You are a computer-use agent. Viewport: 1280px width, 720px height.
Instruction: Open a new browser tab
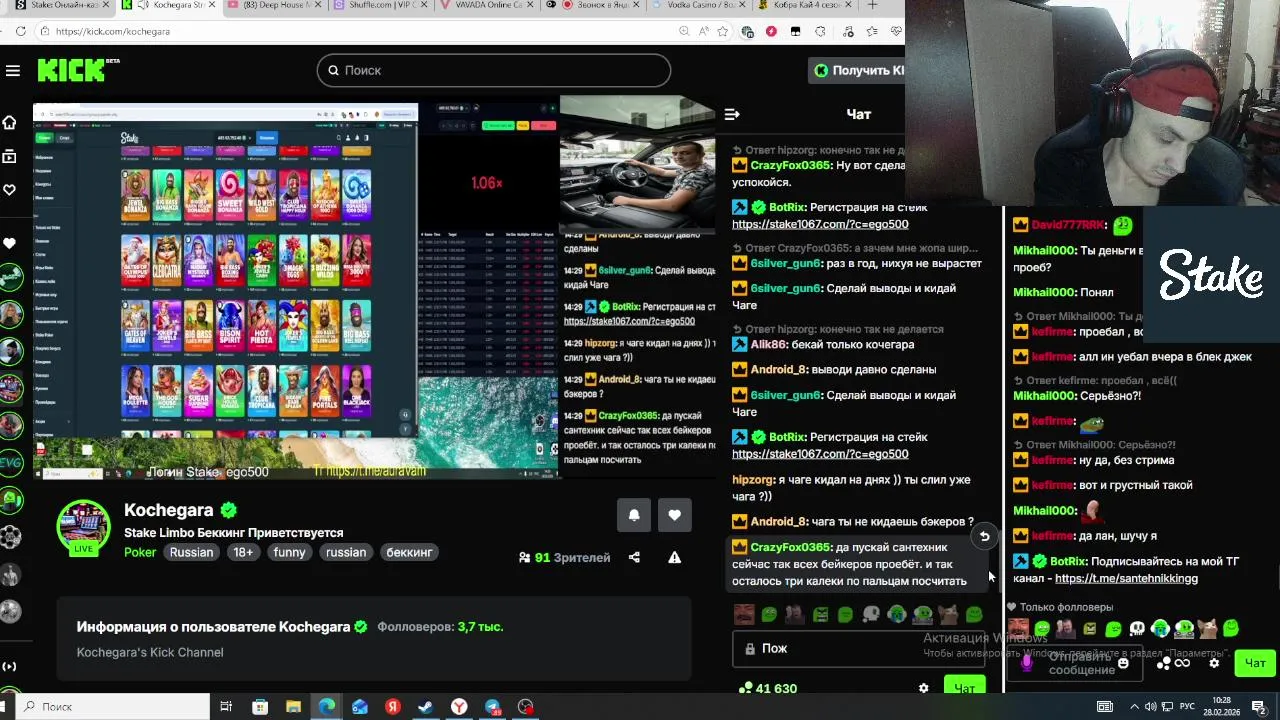[872, 6]
